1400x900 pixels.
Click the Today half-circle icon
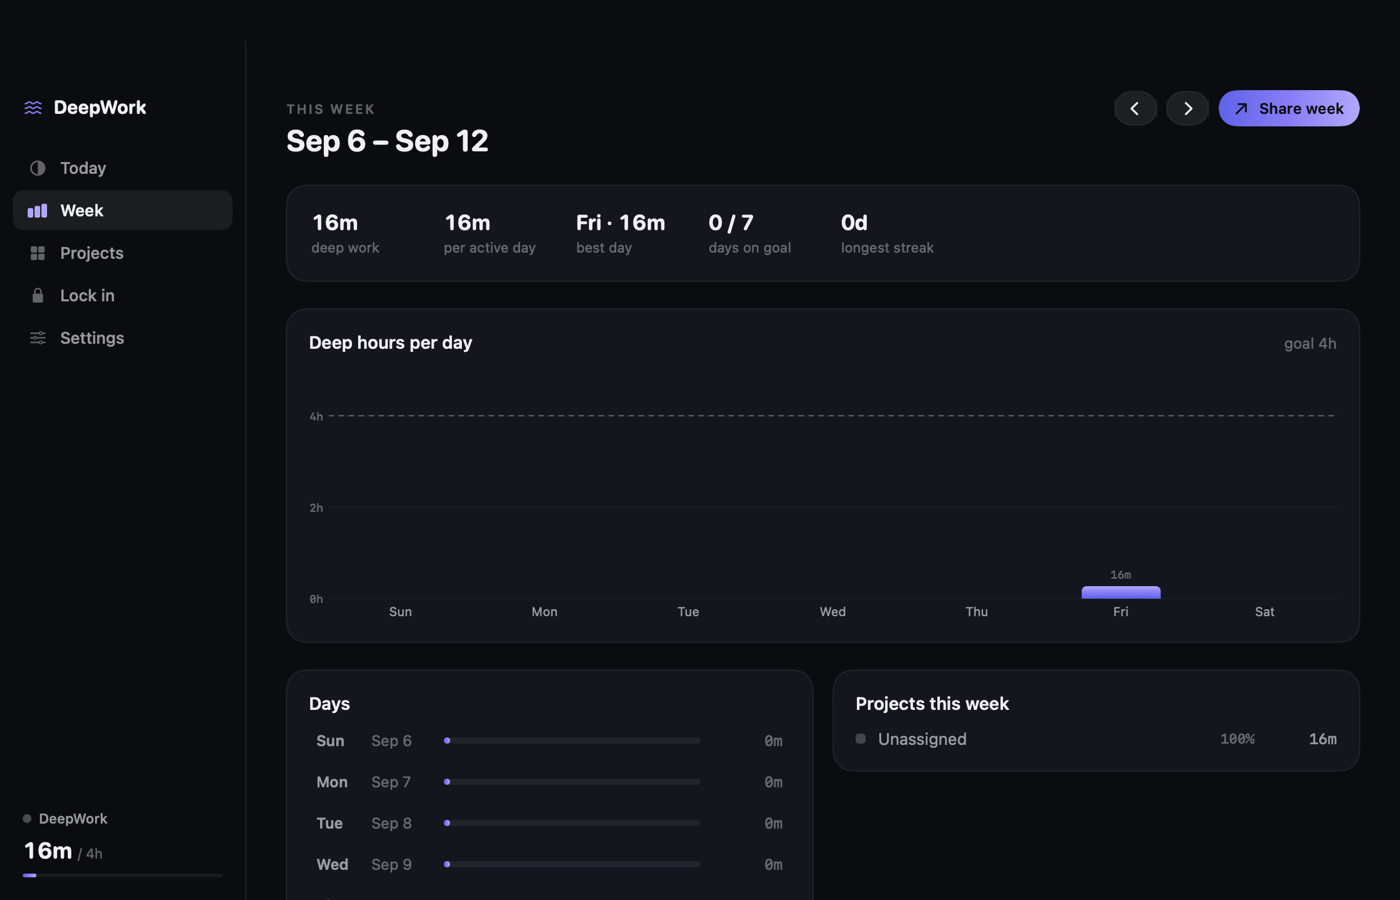pos(38,168)
